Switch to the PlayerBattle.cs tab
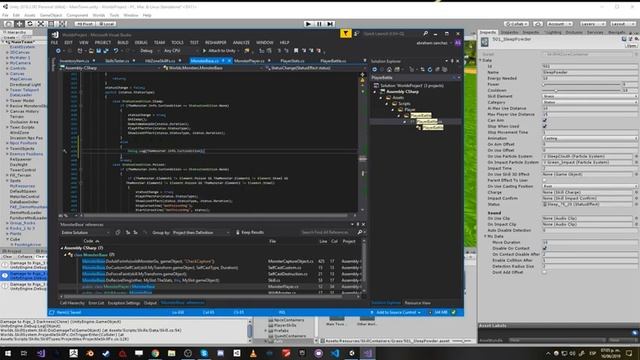This screenshot has height=360, width=640. [x=333, y=61]
